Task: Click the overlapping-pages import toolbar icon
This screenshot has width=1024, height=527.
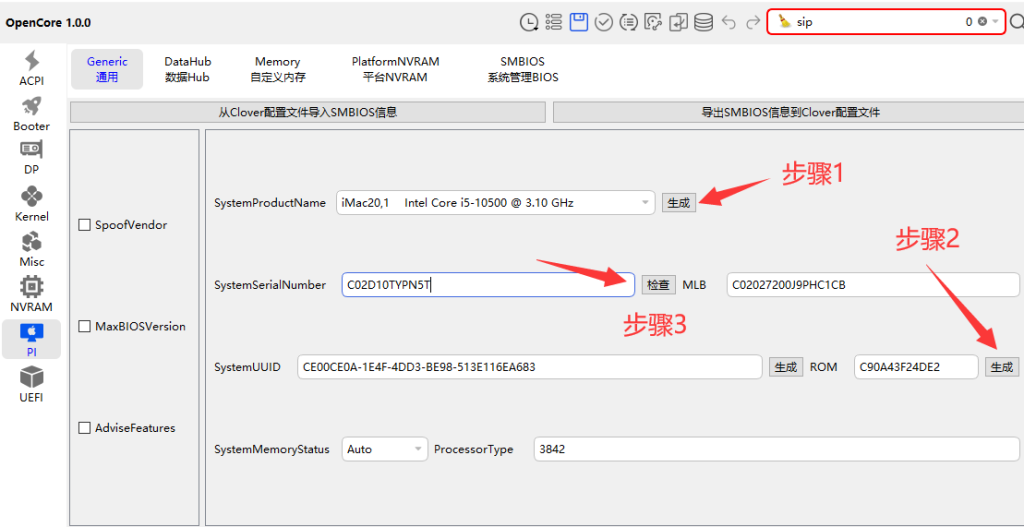Action: click(x=679, y=22)
